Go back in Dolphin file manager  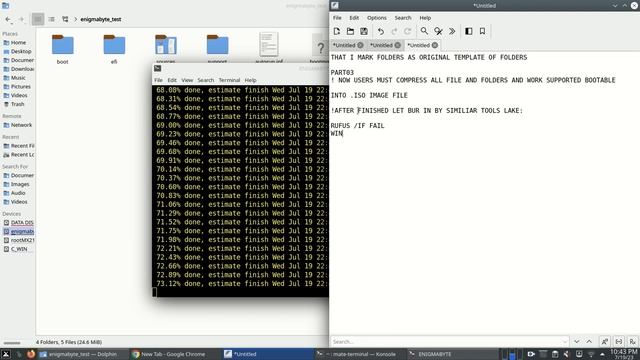click(8, 19)
